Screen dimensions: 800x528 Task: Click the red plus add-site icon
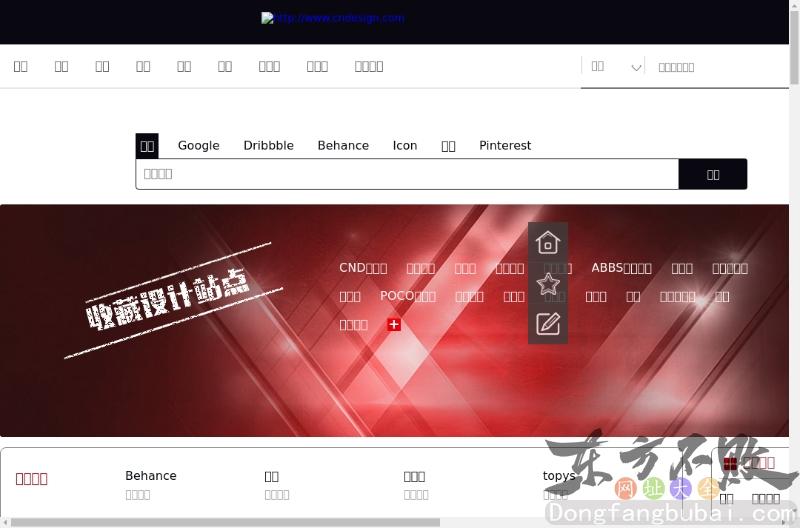394,324
